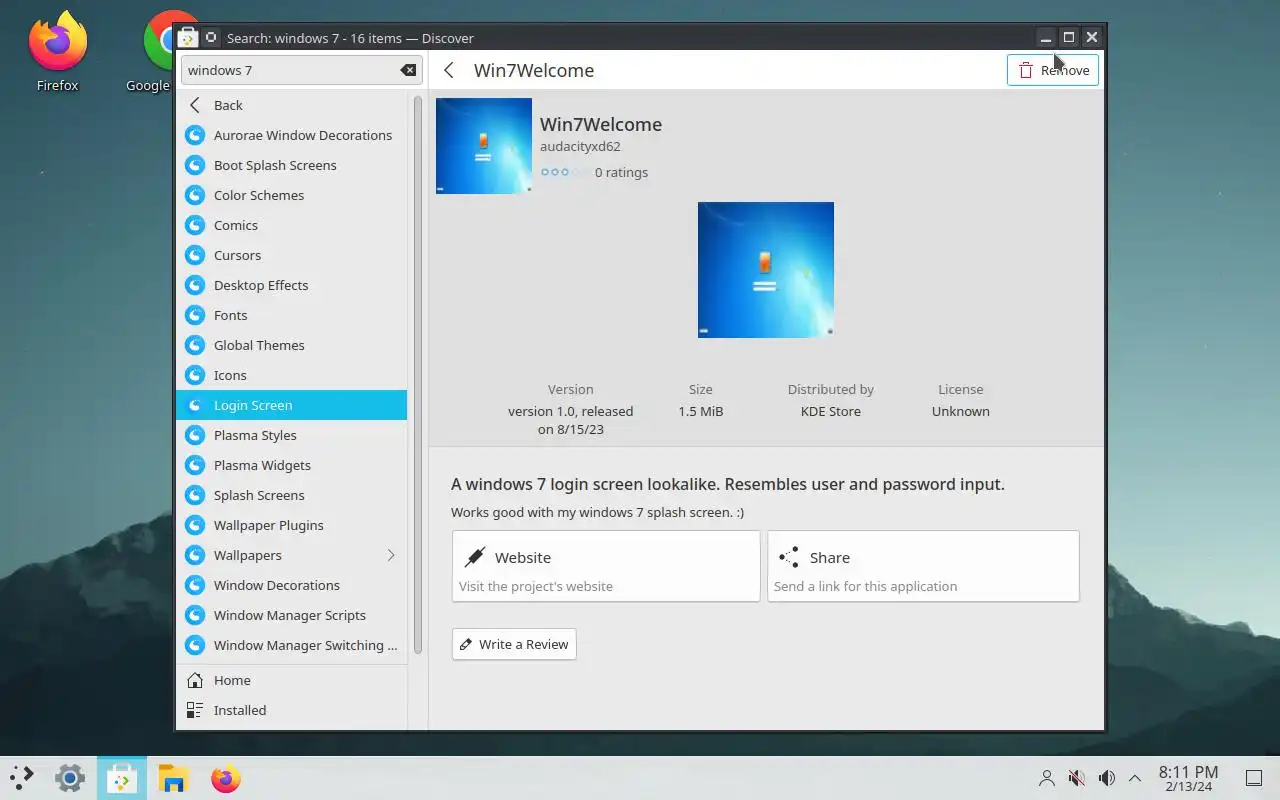Click the Window Decorations category icon
The height and width of the screenshot is (800, 1280).
195,585
